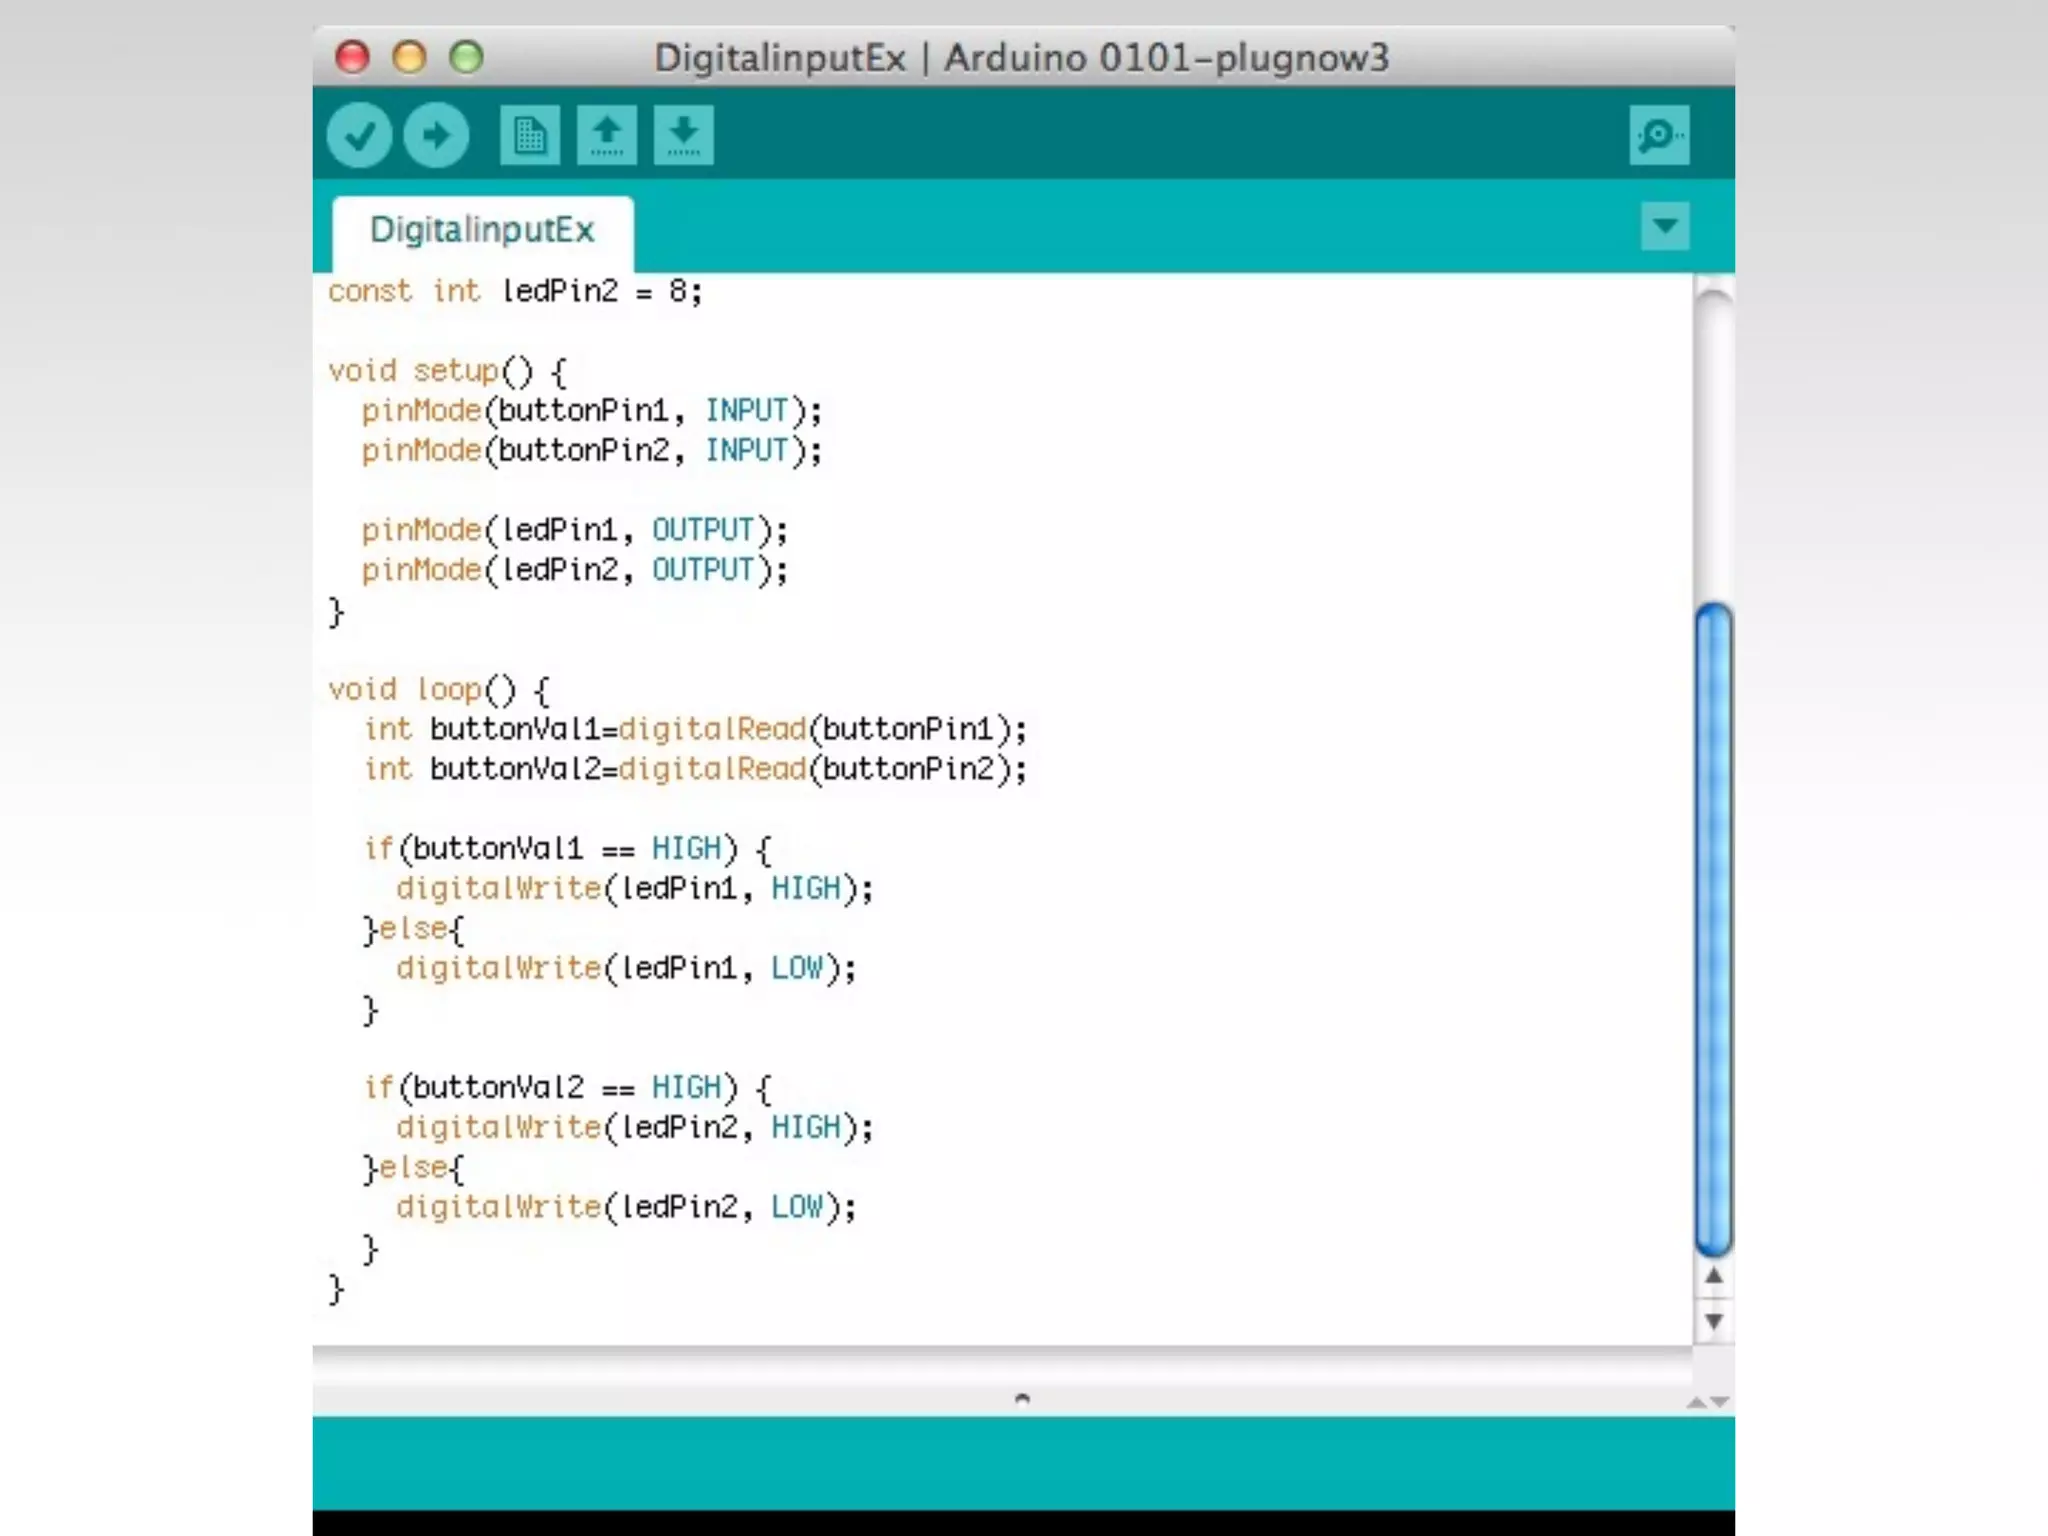Click the green zoom window button
The height and width of the screenshot is (1536, 2048).
click(466, 57)
